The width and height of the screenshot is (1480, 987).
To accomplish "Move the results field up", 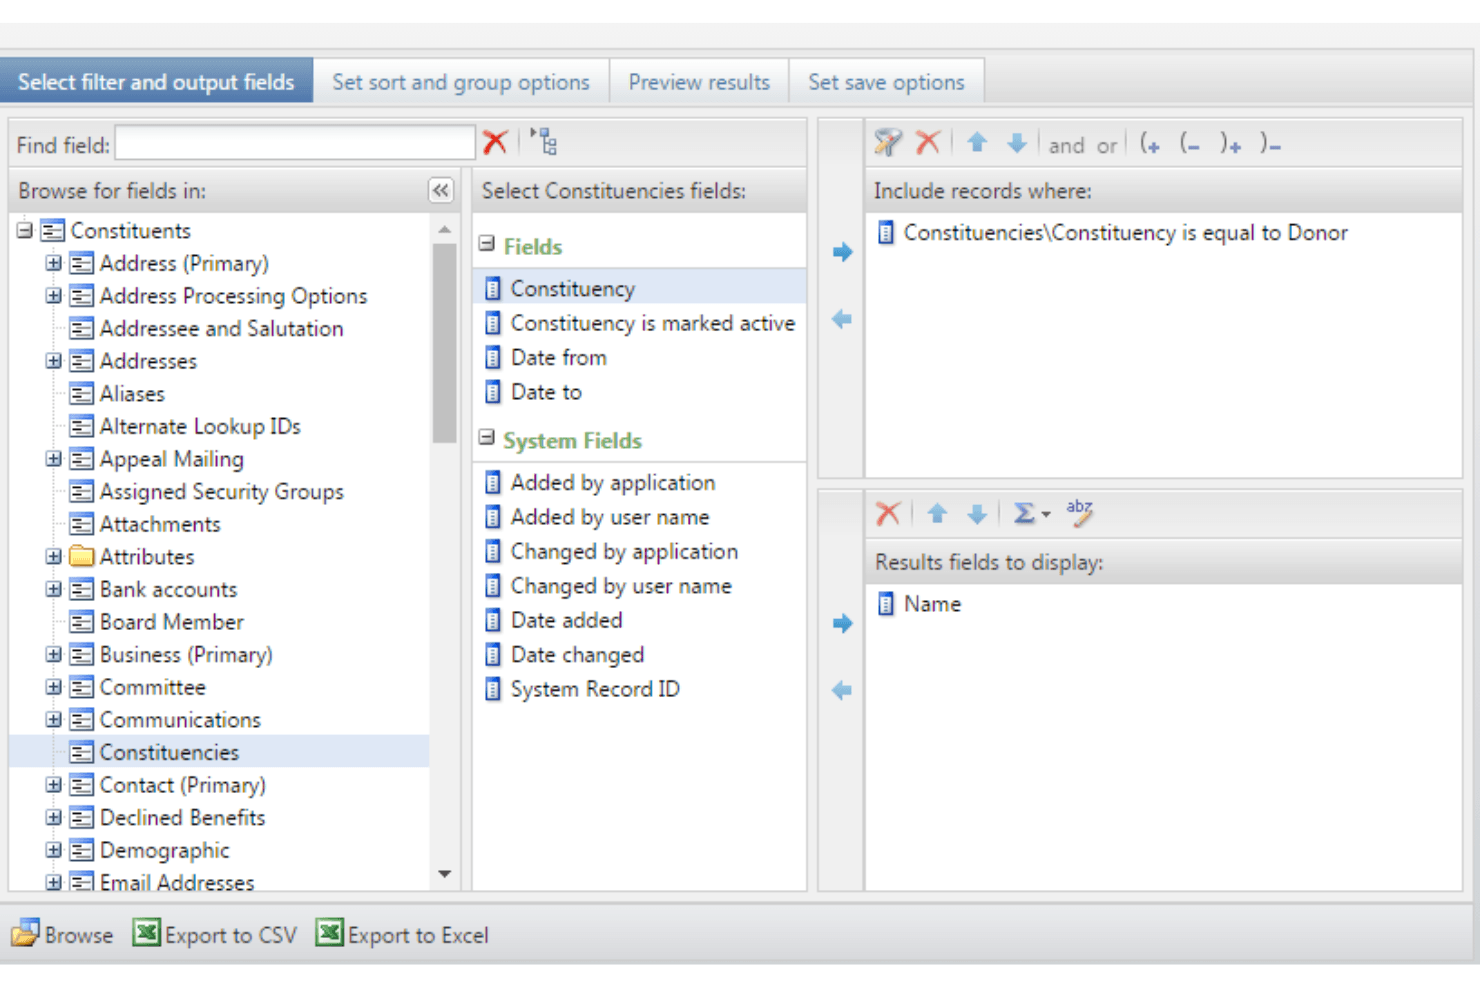I will pyautogui.click(x=937, y=514).
